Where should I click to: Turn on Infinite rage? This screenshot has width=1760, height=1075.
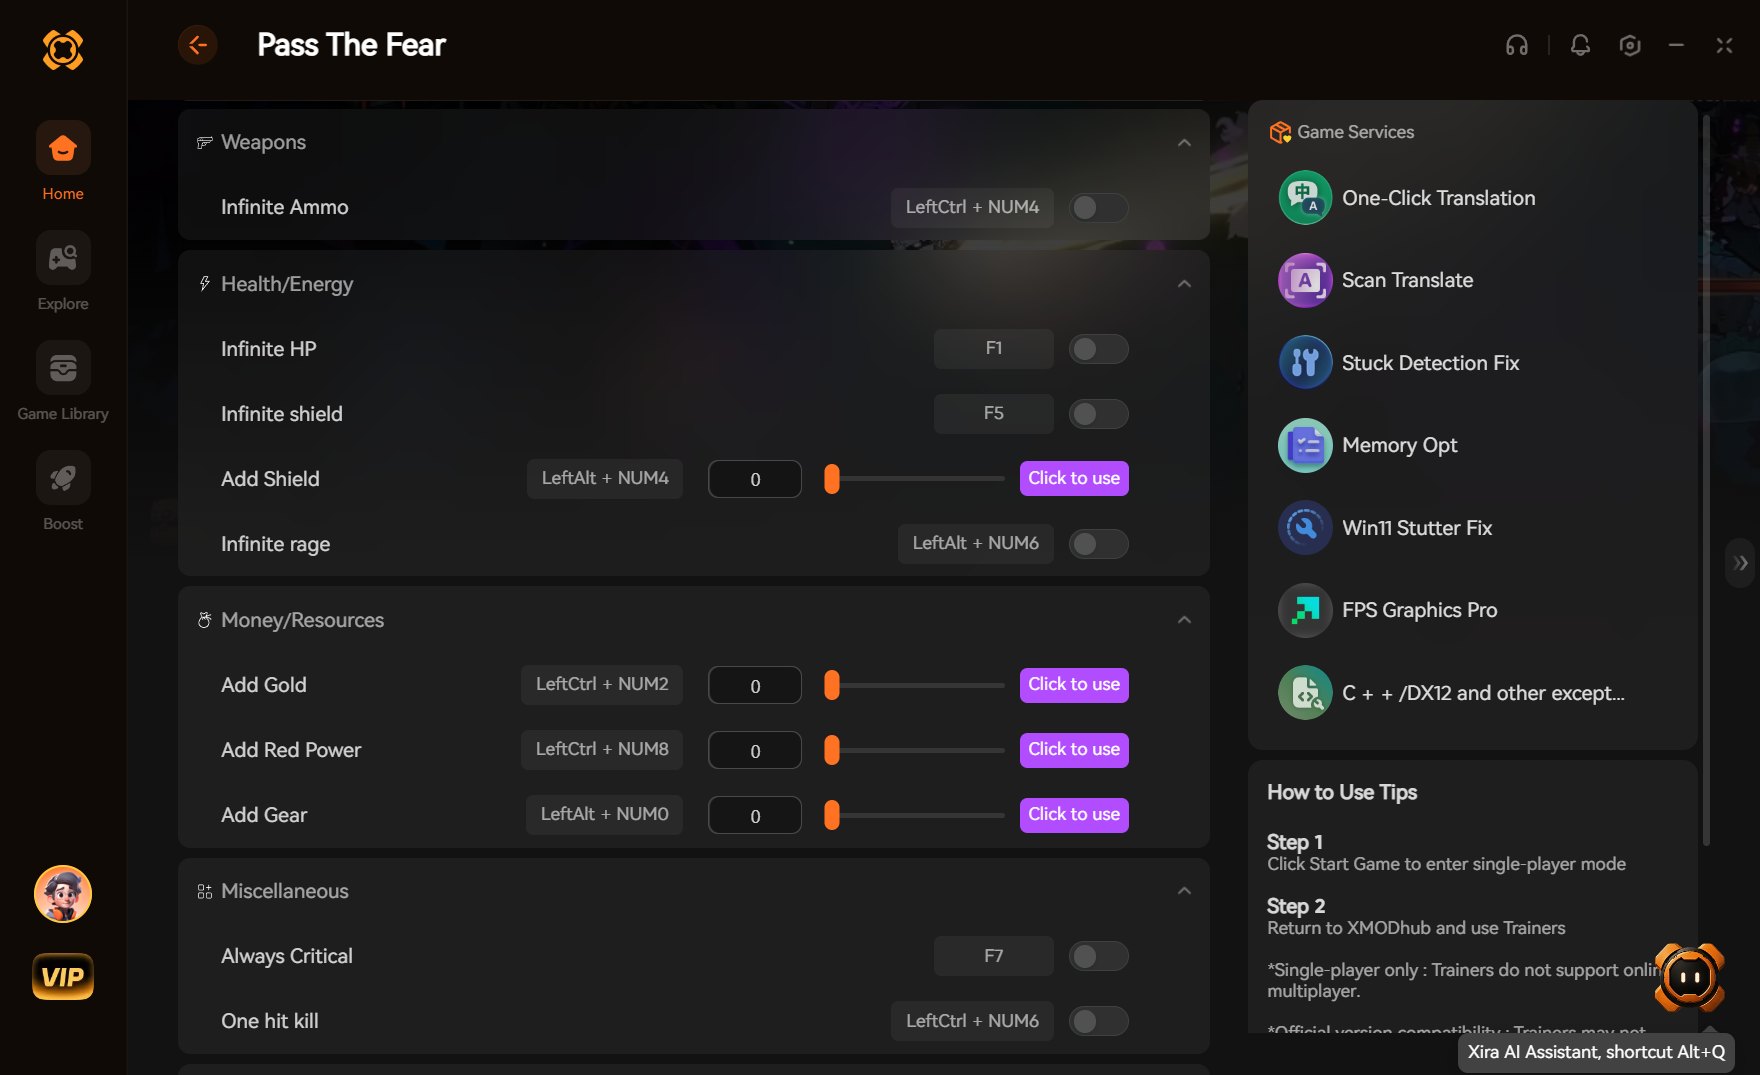(1099, 544)
